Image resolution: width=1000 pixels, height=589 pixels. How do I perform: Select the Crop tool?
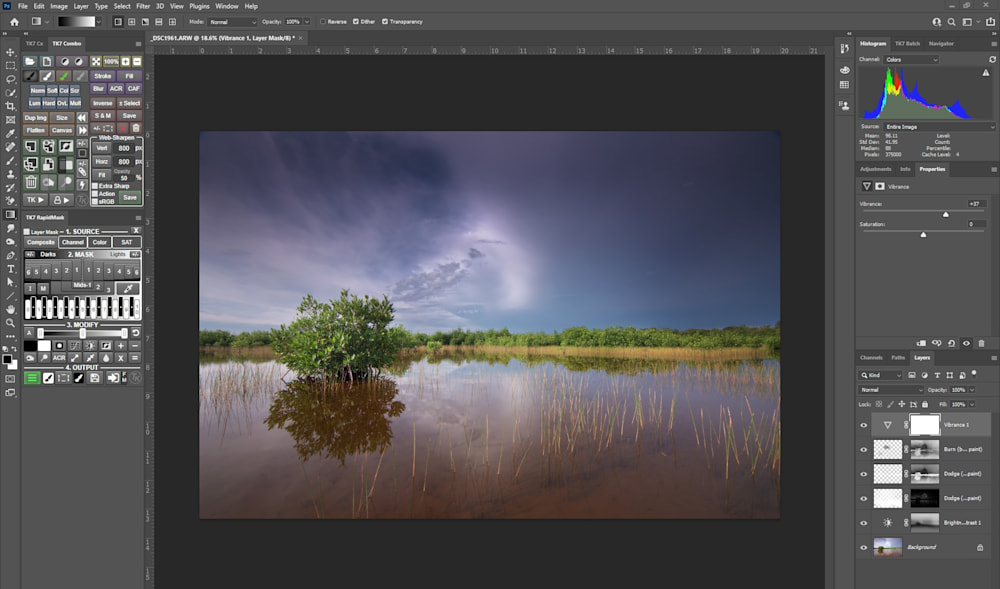tap(10, 106)
